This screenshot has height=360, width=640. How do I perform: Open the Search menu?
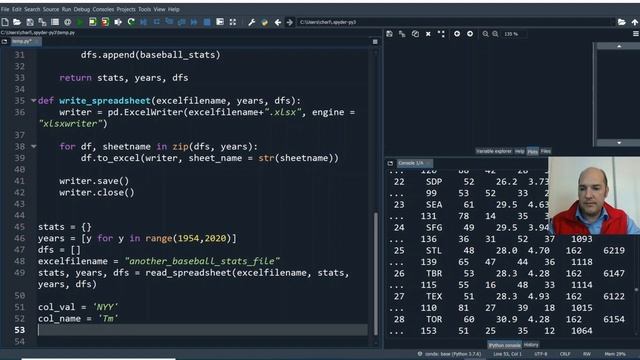(x=32, y=9)
